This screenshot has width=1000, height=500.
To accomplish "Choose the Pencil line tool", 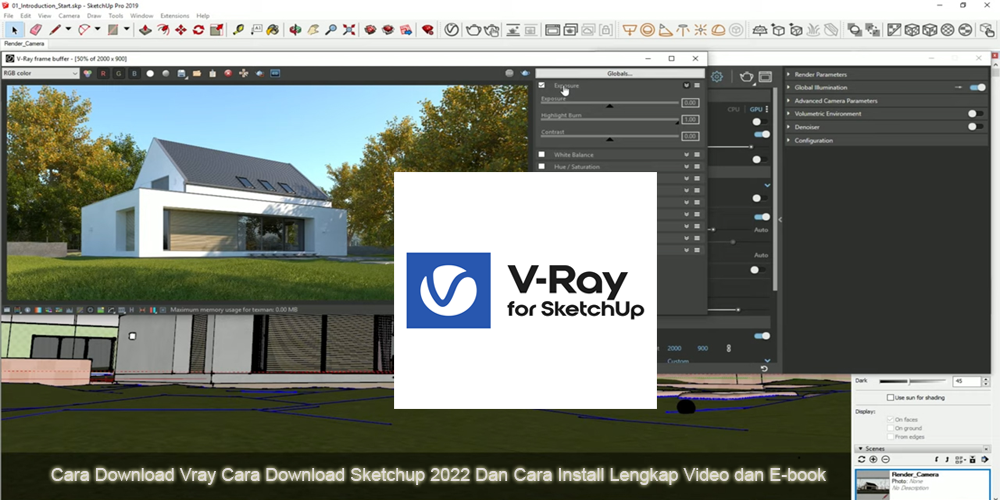I will coord(55,29).
